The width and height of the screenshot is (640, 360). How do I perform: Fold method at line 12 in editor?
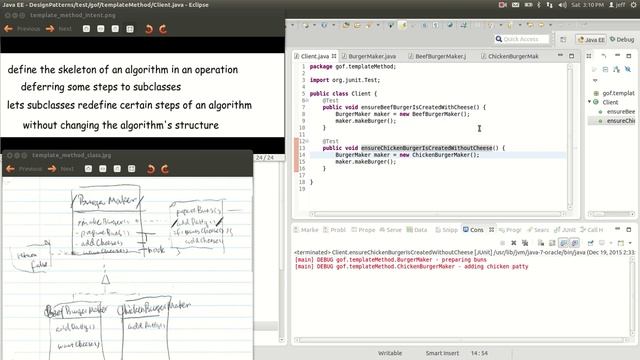point(307,141)
